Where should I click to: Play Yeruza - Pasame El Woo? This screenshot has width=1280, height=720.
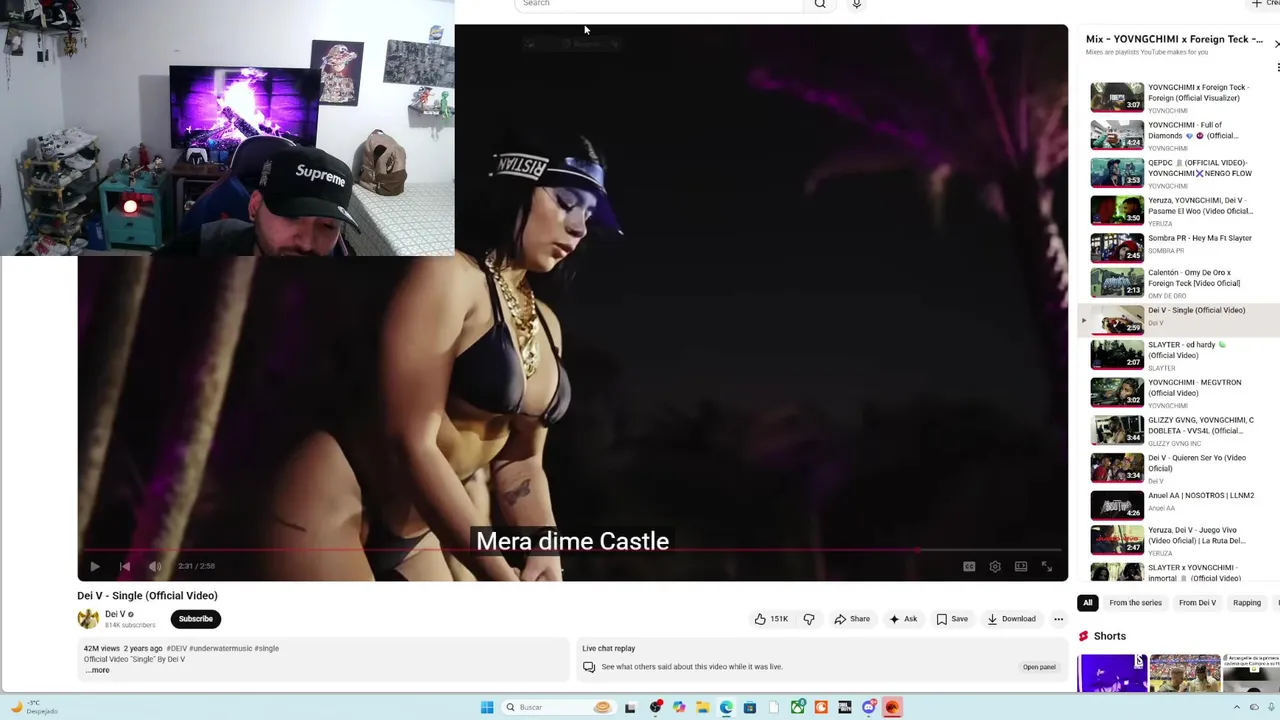[x=1180, y=210]
